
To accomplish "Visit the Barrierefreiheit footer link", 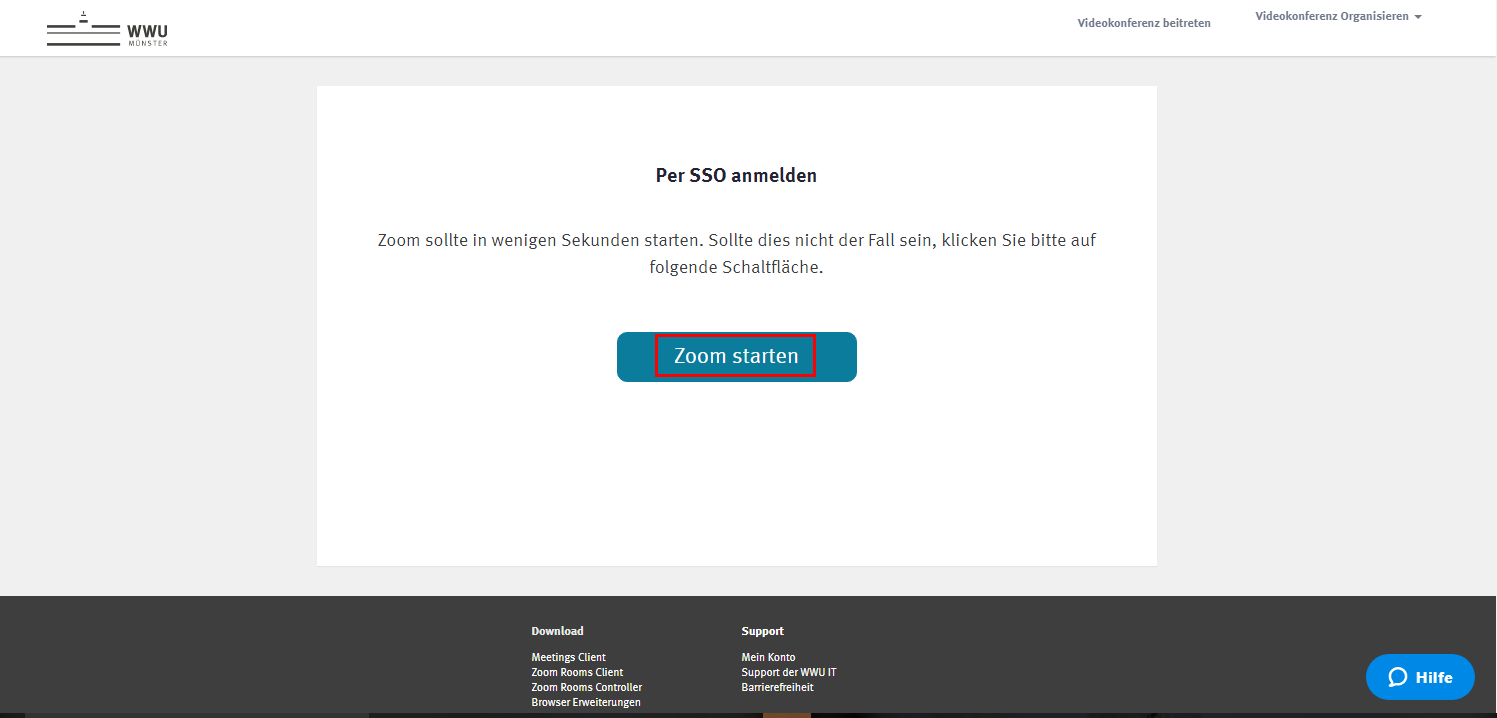I will pos(777,687).
